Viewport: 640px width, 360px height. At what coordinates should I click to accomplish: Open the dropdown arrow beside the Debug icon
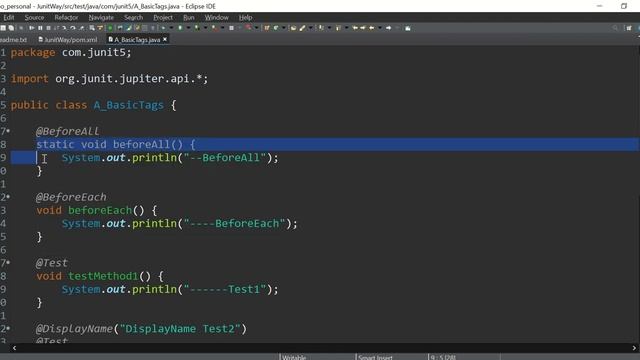click(171, 28)
